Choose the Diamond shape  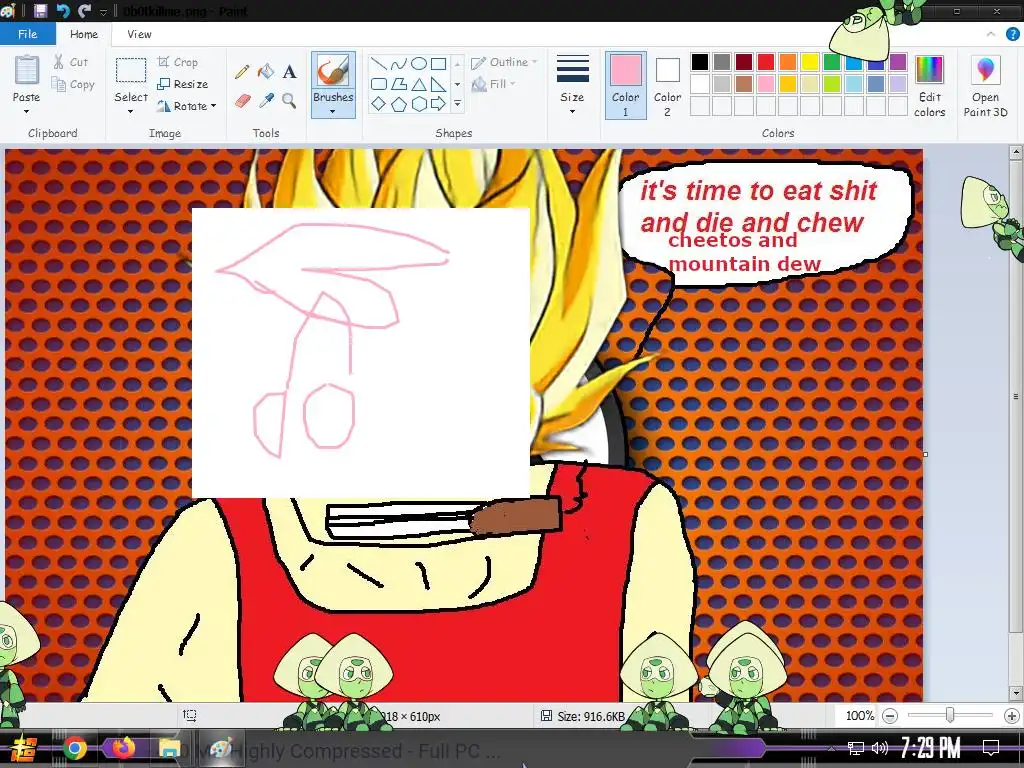[378, 103]
